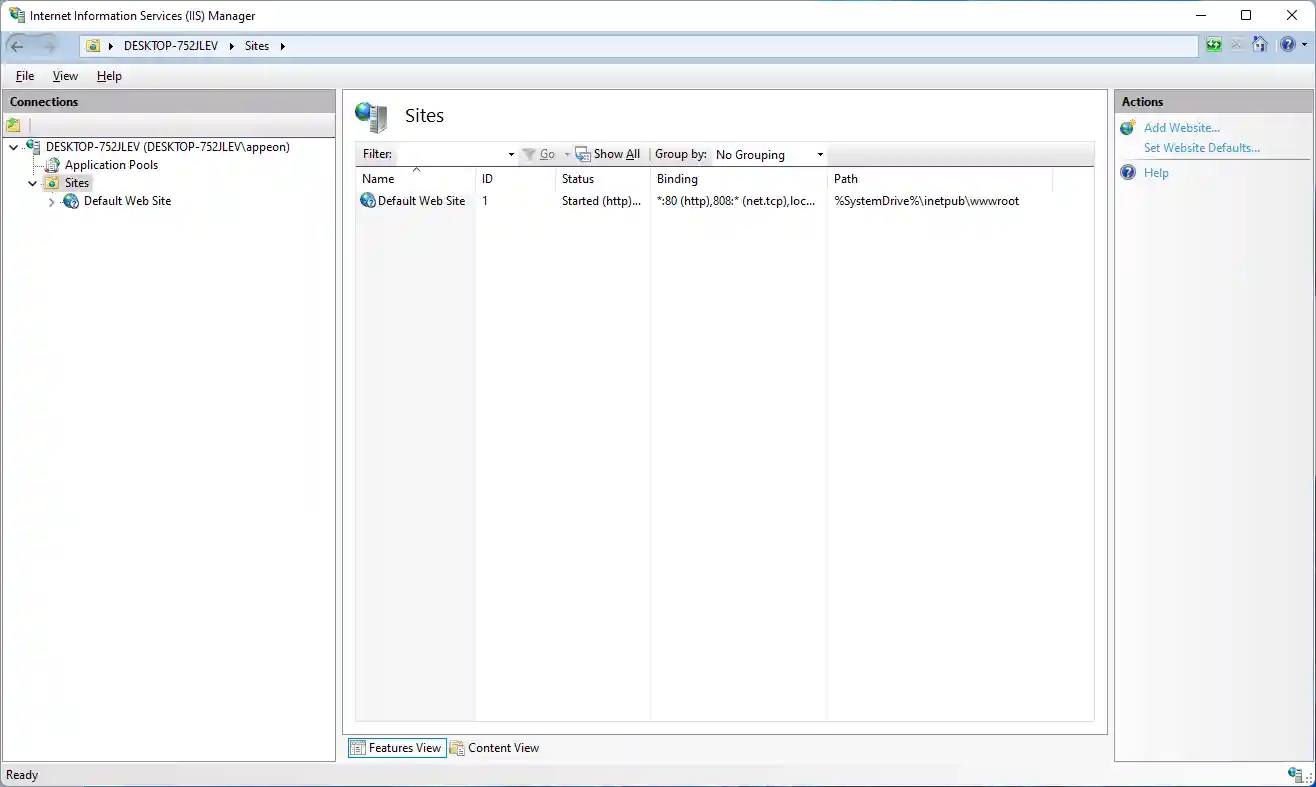Viewport: 1316px width, 787px height.
Task: Open the File menu
Action: pos(25,76)
